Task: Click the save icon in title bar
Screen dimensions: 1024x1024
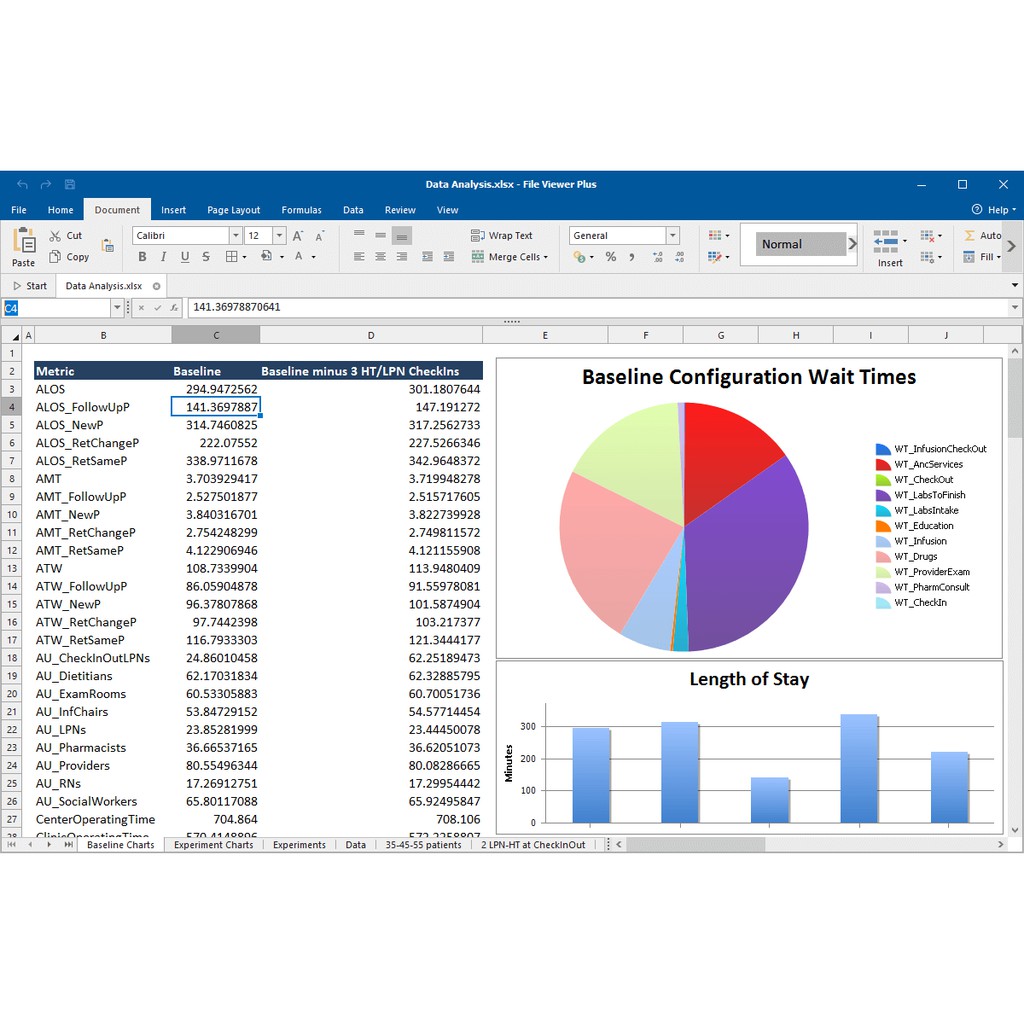Action: (70, 185)
